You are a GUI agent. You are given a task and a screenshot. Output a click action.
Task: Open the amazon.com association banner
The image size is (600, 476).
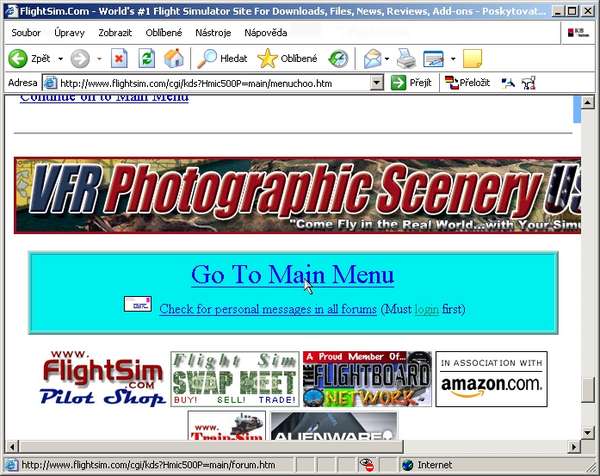491,379
